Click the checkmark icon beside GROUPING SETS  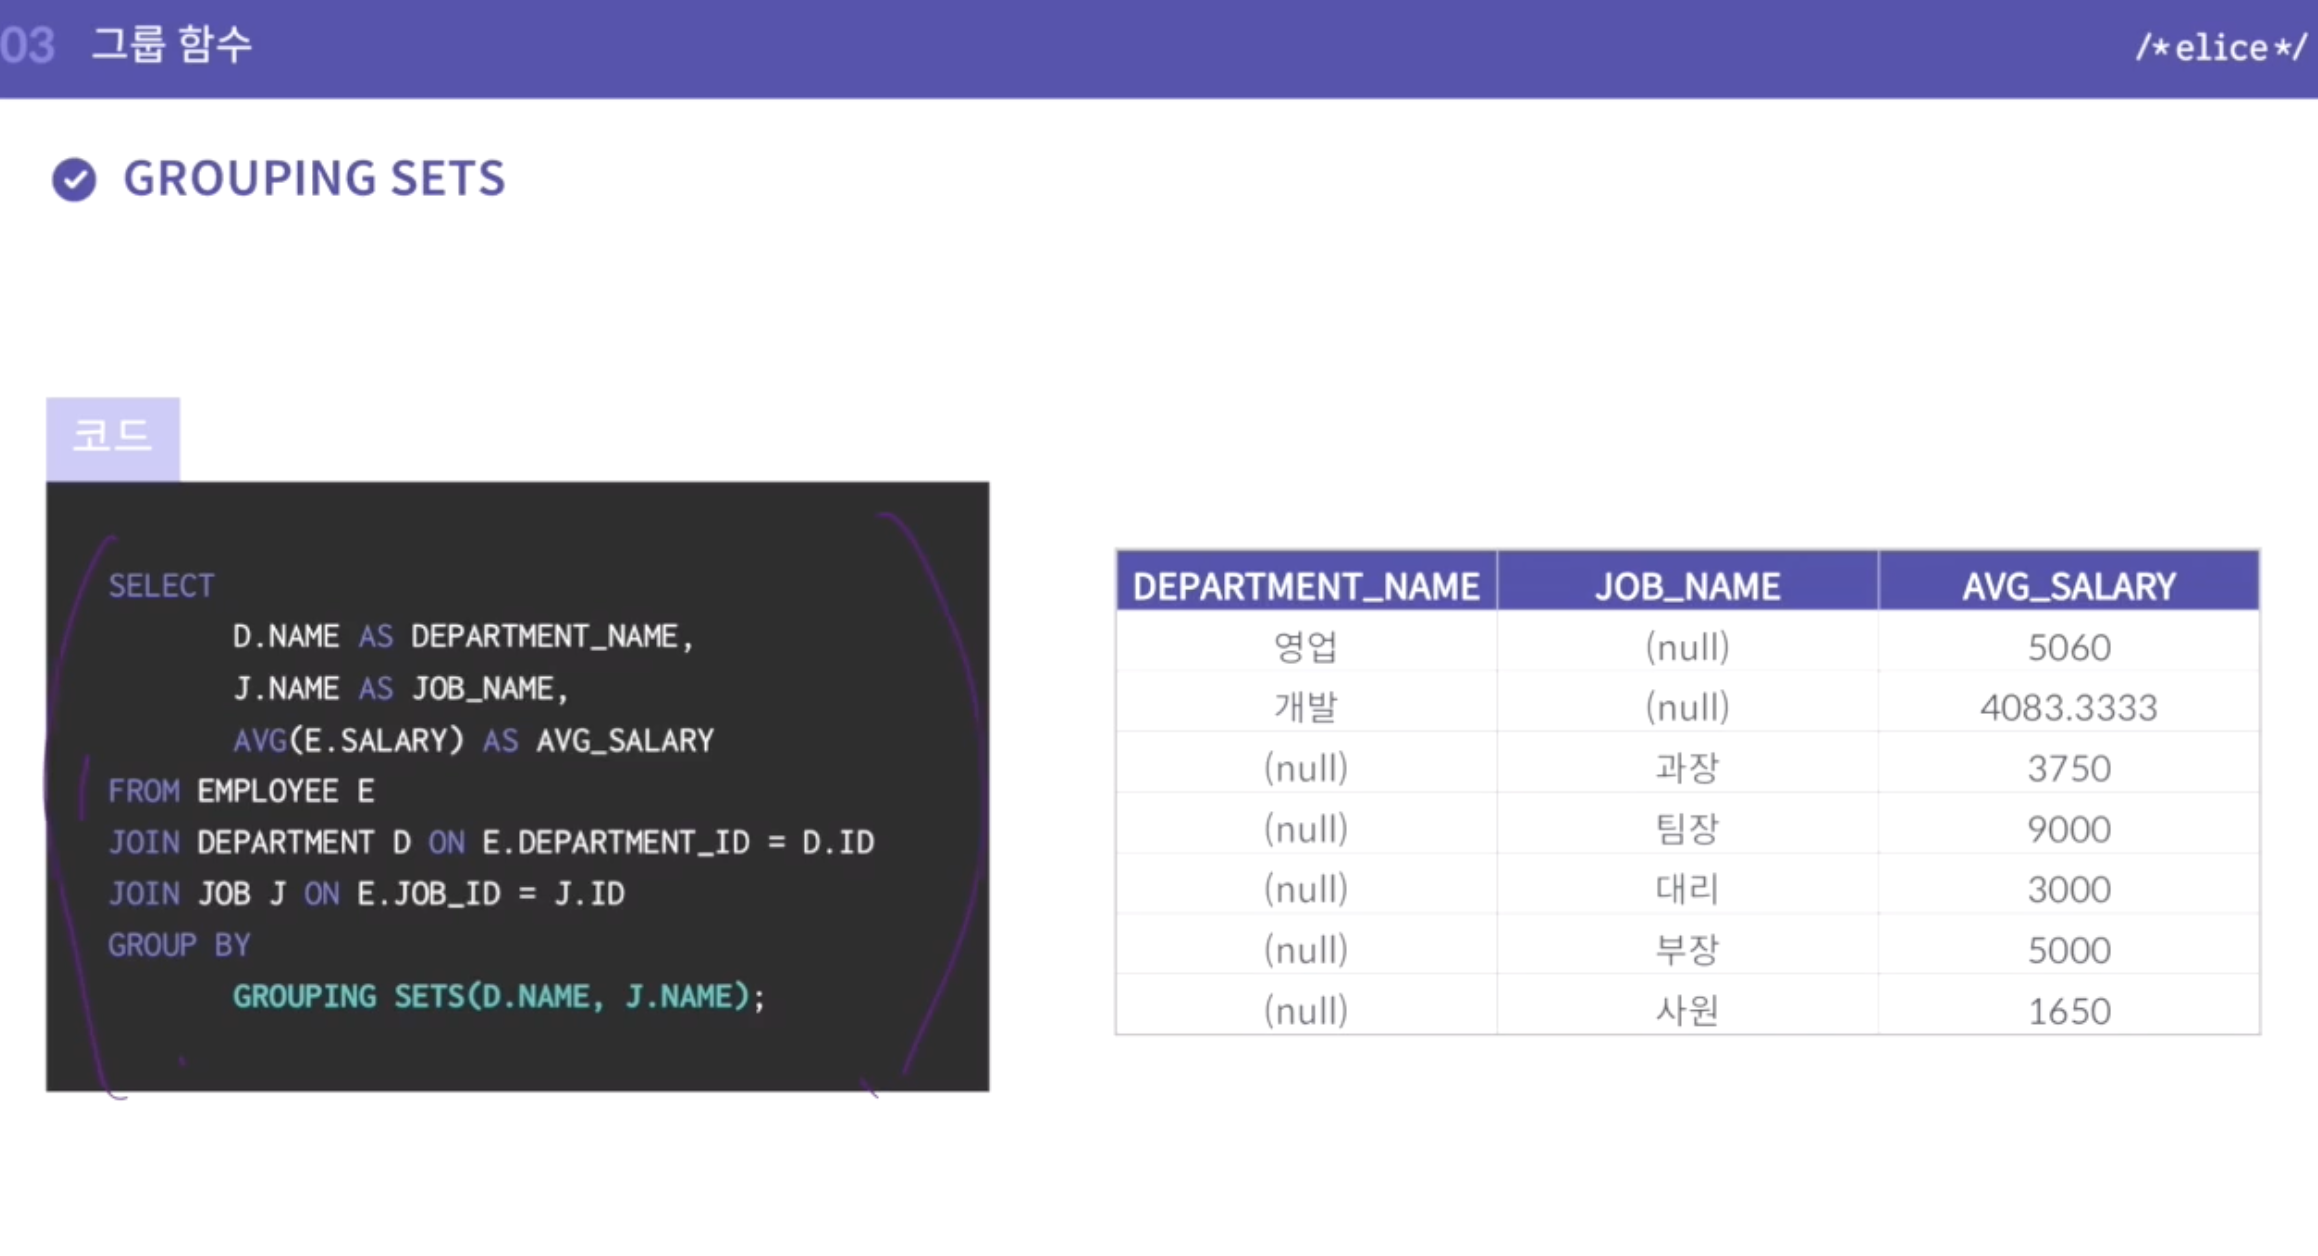[74, 180]
